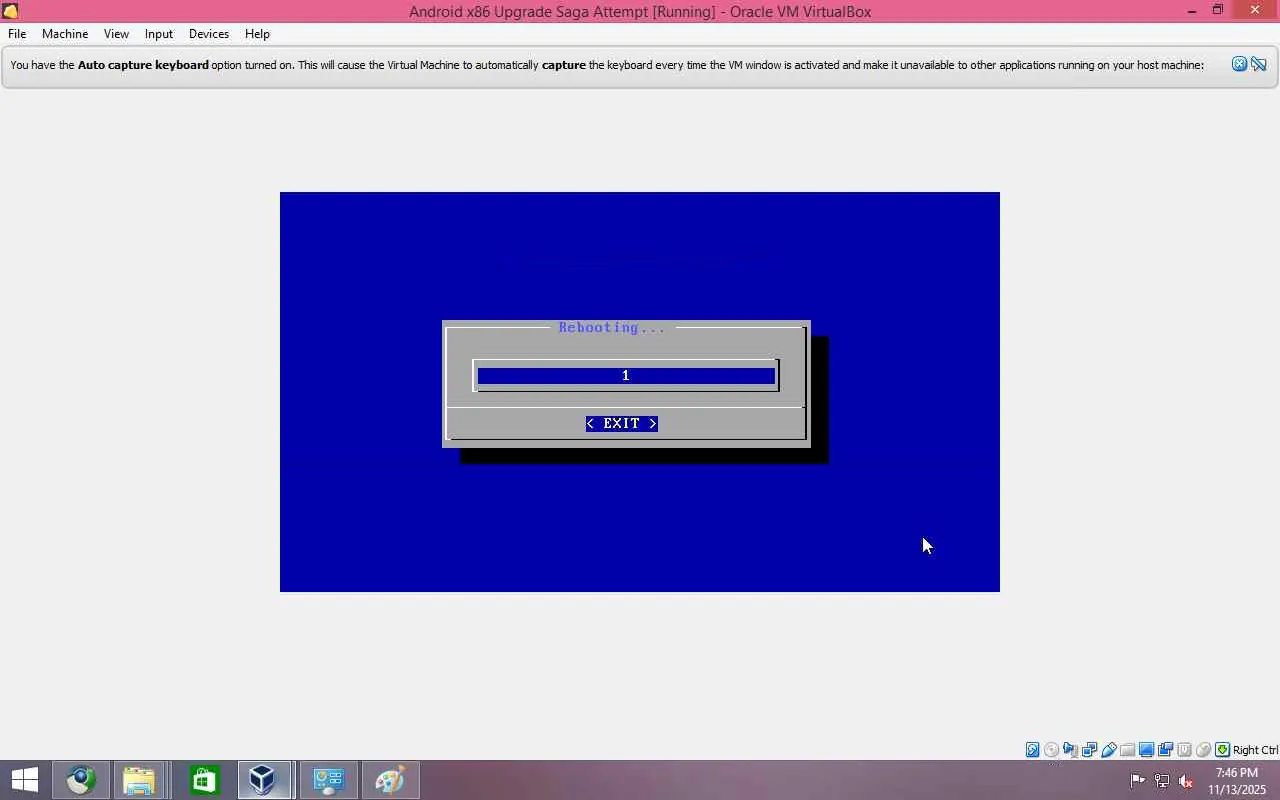Image resolution: width=1280 pixels, height=800 pixels.
Task: Click the VirtualBox title bar app icon
Action: [10, 11]
